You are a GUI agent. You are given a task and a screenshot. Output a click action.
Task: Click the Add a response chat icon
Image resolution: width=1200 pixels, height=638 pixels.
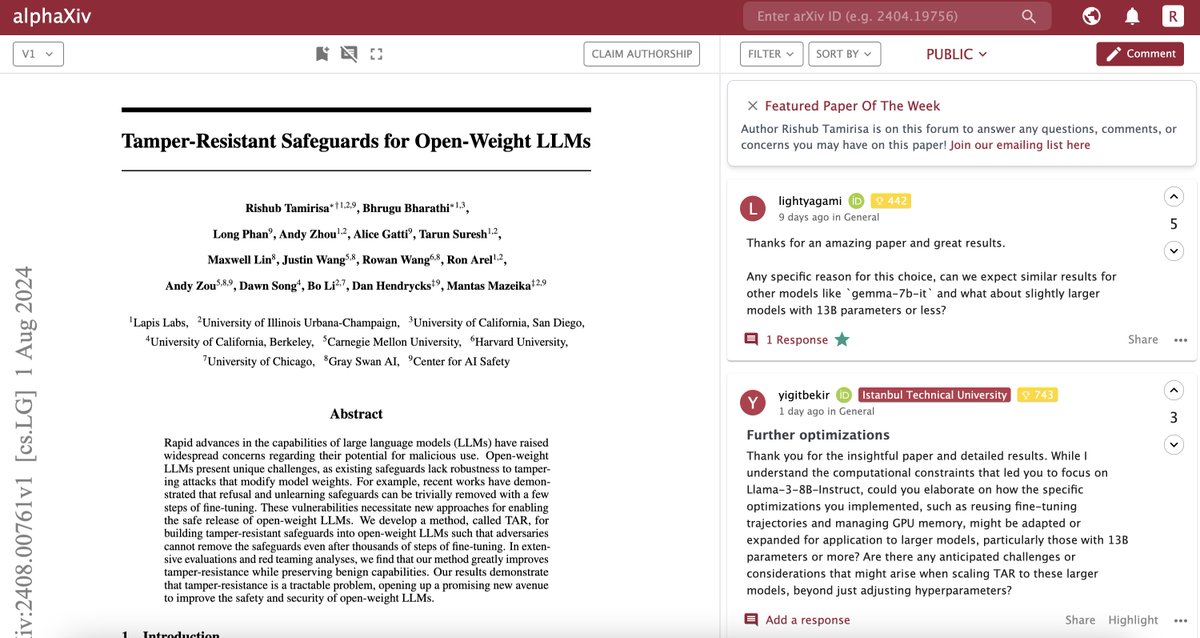pos(752,620)
